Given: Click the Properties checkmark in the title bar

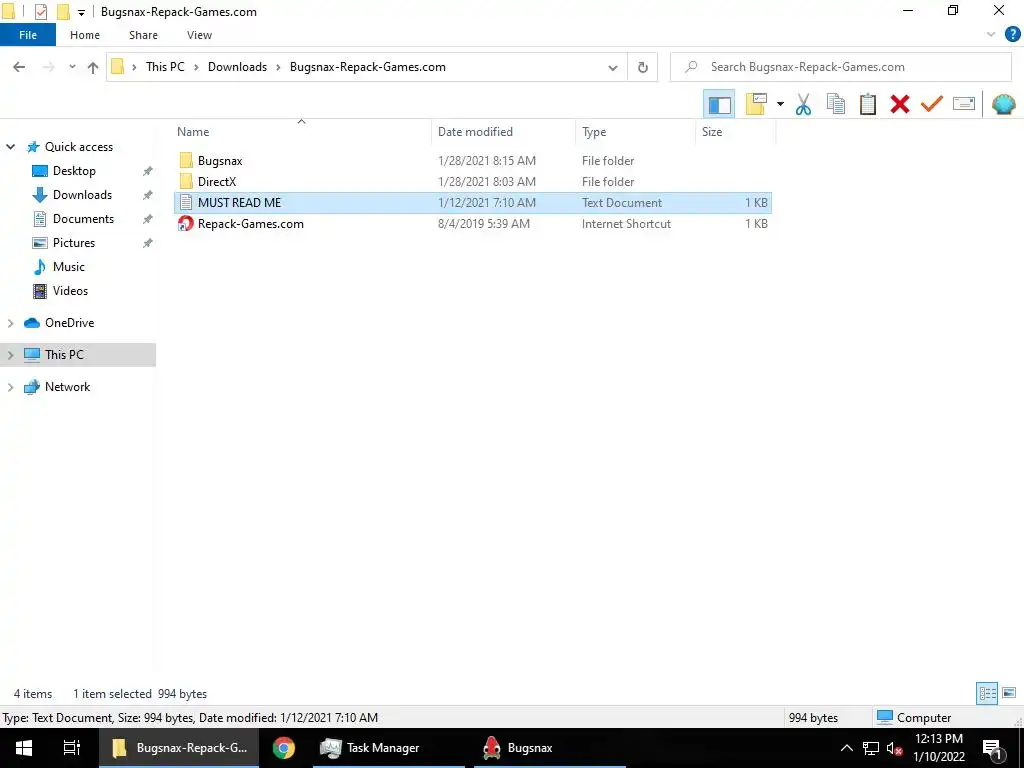Looking at the screenshot, I should pos(40,12).
